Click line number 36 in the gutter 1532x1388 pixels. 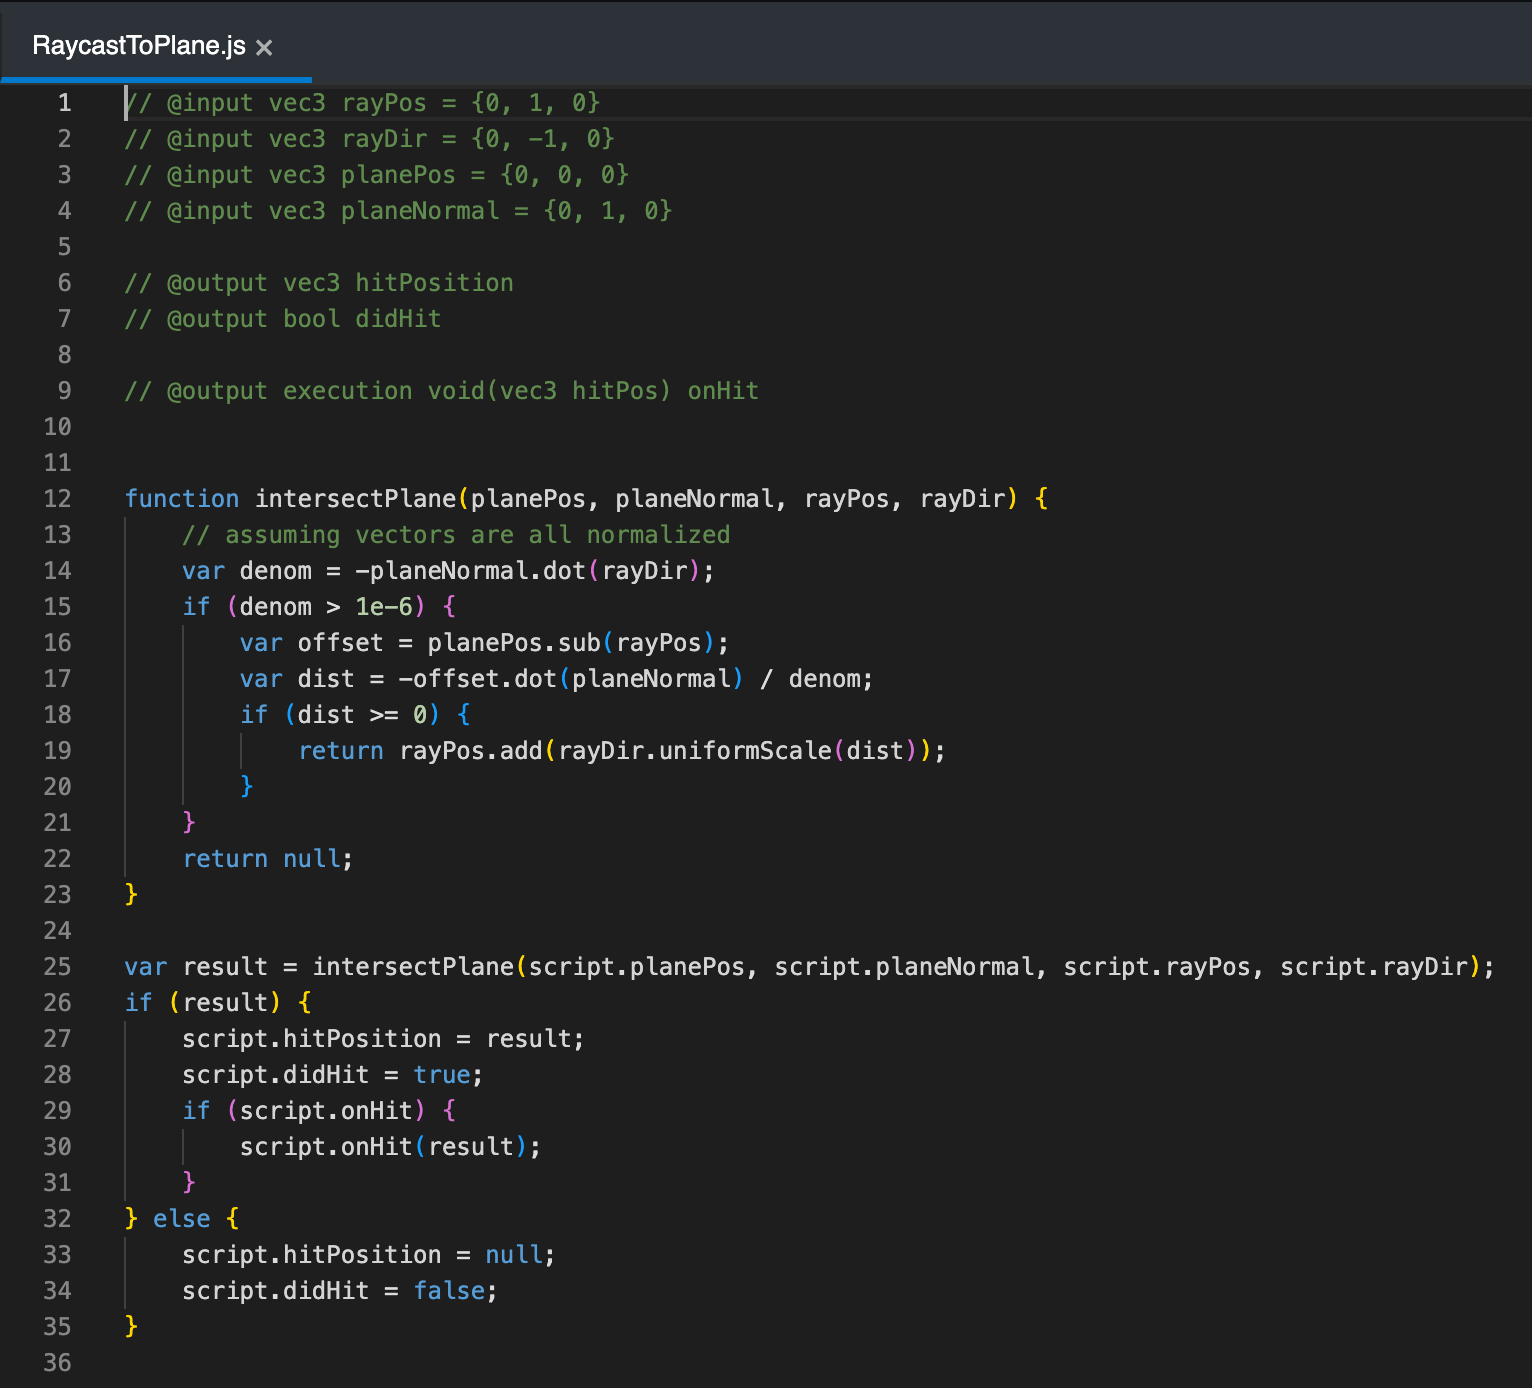coord(57,1363)
